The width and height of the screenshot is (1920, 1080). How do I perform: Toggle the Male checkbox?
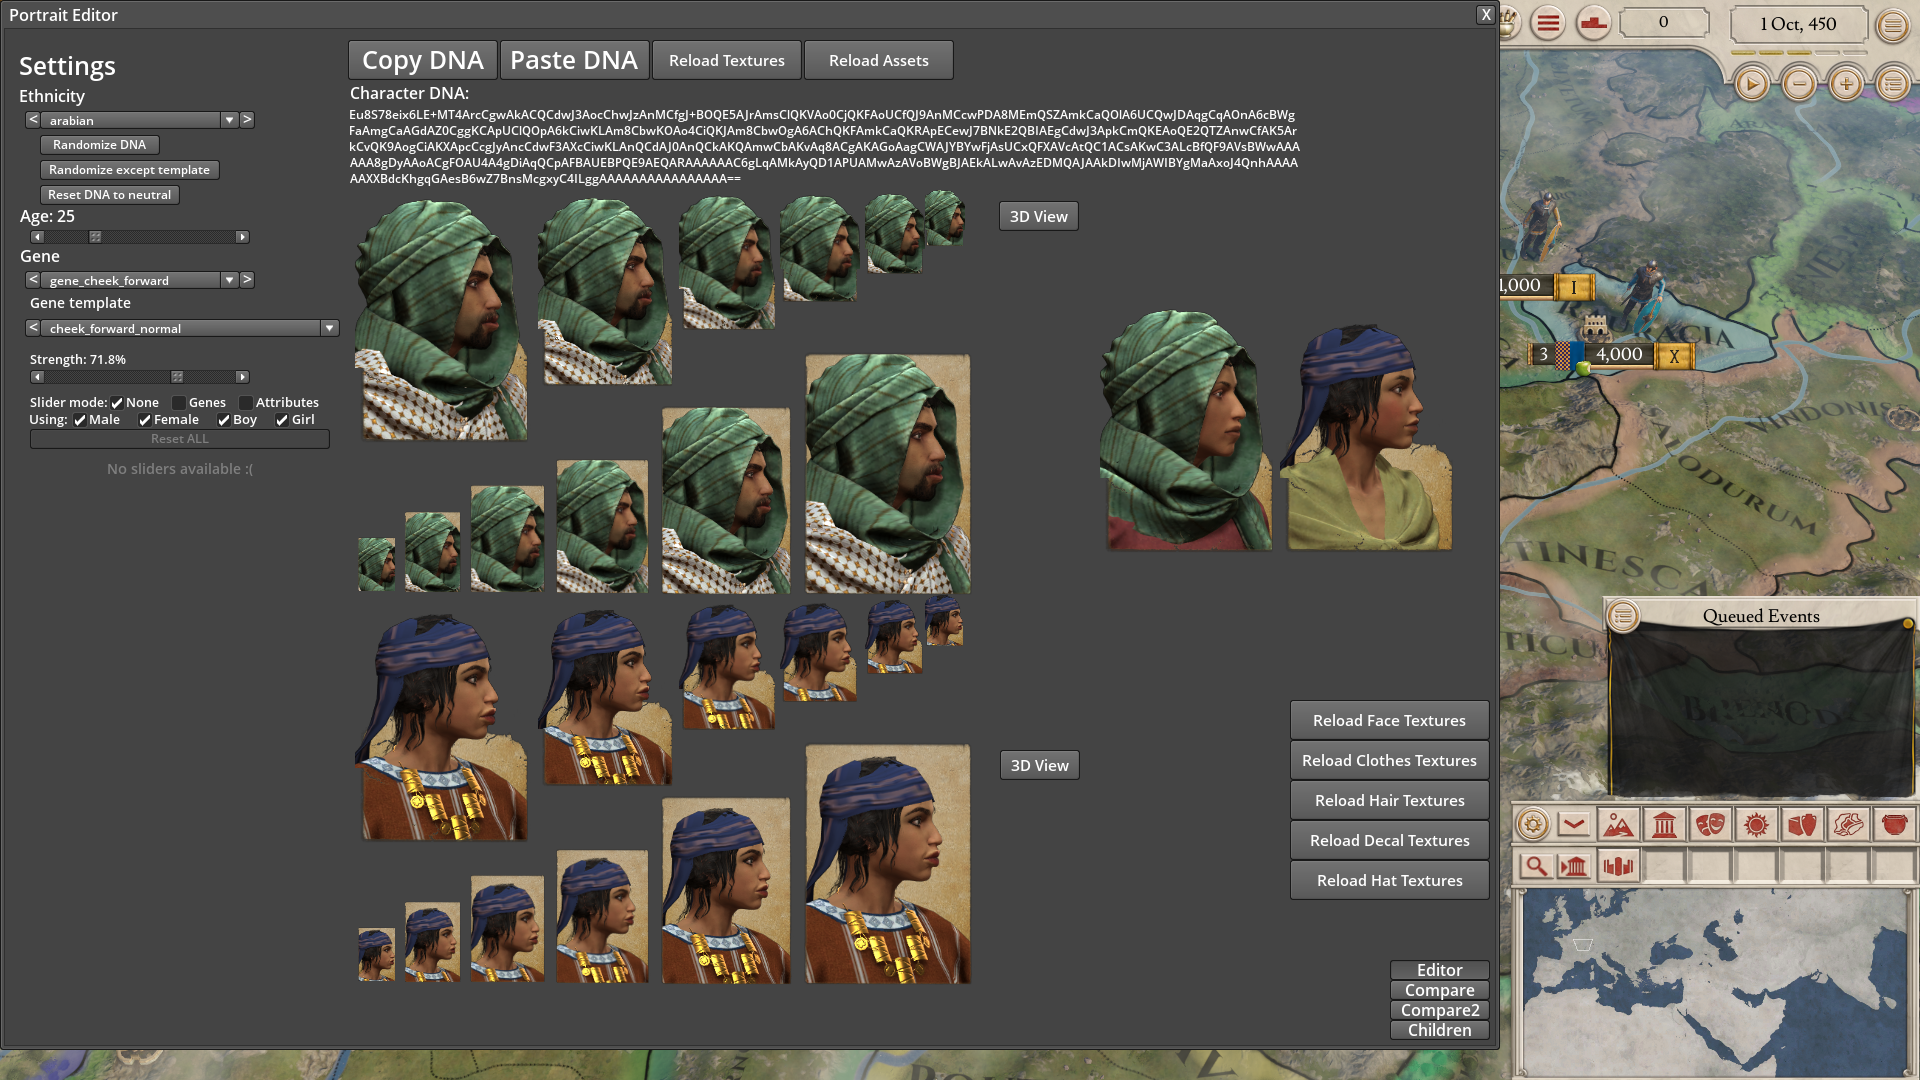coord(80,420)
